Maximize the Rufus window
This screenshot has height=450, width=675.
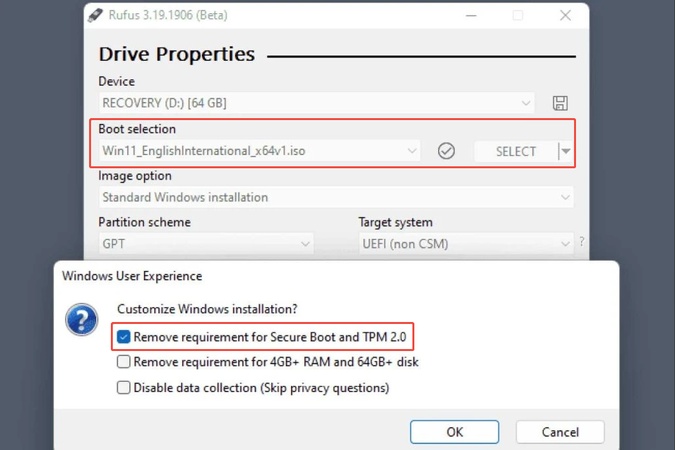coord(518,15)
